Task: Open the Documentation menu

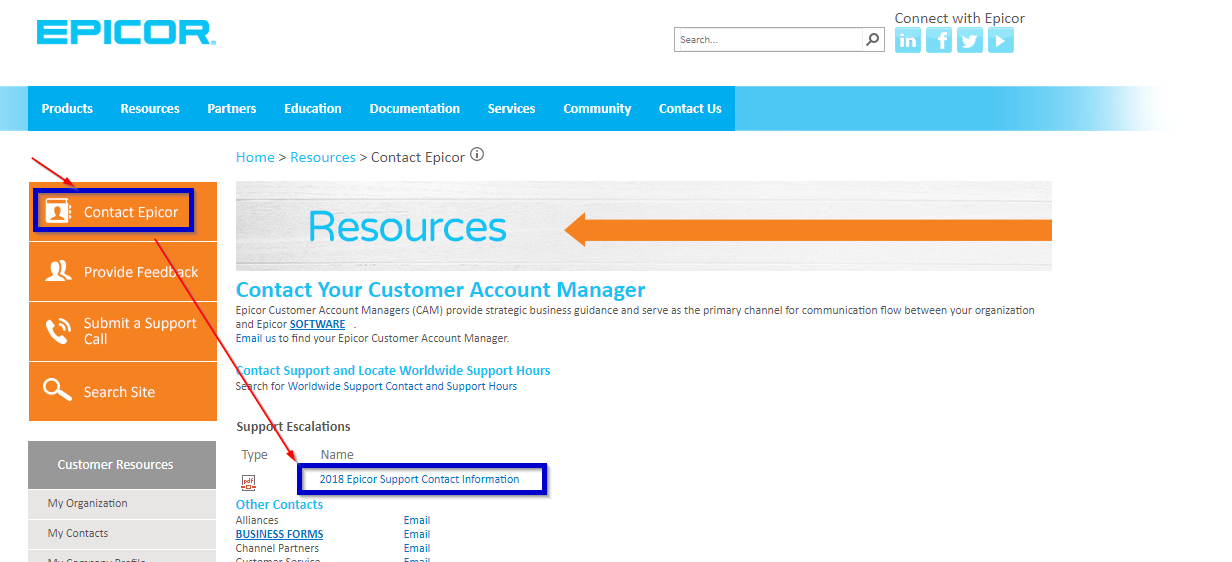Action: click(x=415, y=109)
